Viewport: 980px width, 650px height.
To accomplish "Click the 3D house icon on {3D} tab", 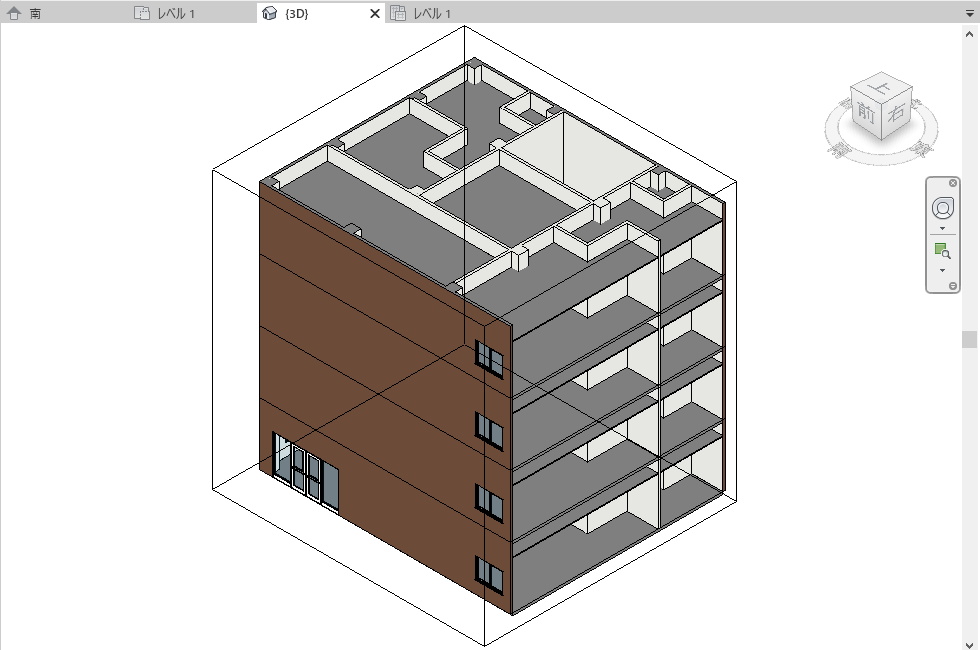I will 269,13.
